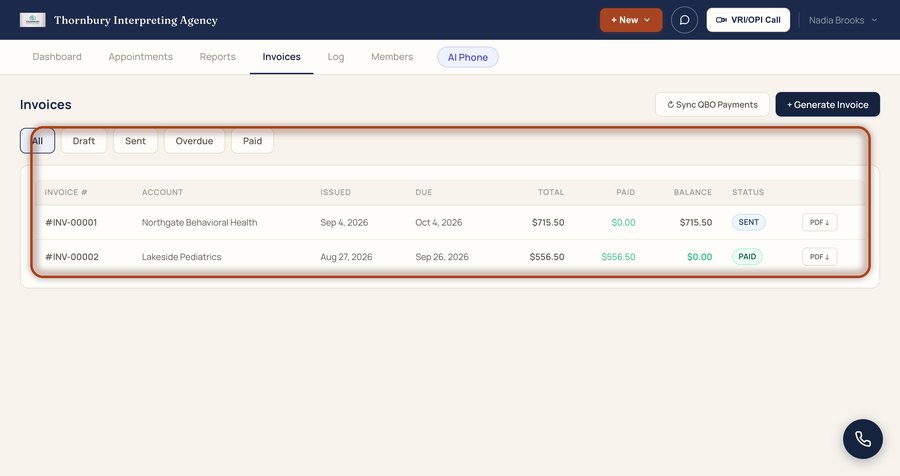Click the STATUS column header

click(x=748, y=192)
